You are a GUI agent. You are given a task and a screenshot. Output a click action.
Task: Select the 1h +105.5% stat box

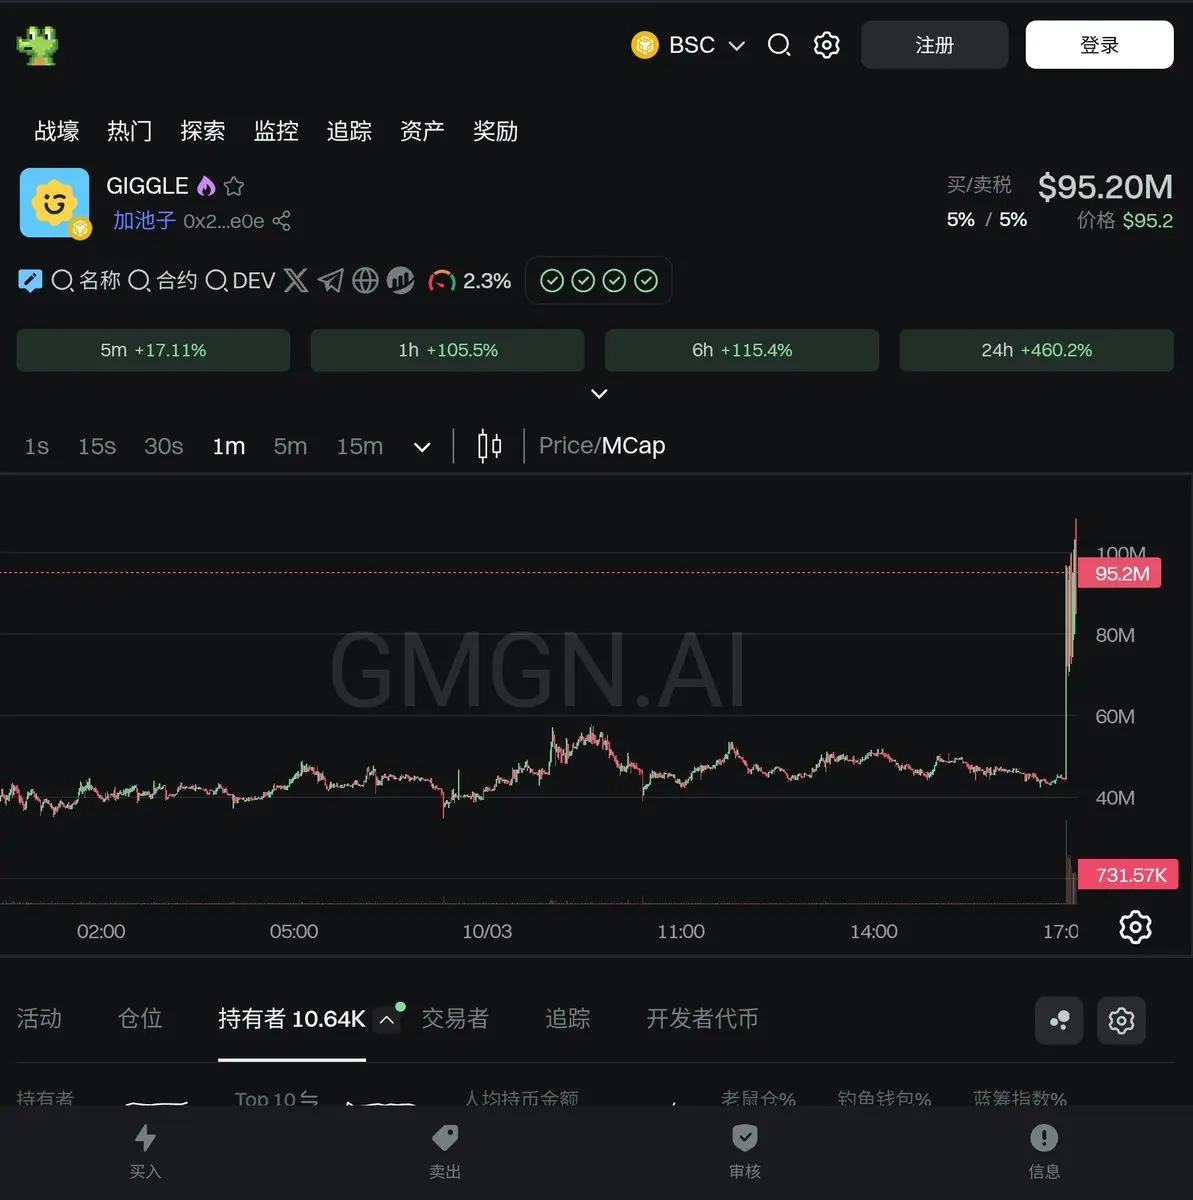[x=447, y=350]
